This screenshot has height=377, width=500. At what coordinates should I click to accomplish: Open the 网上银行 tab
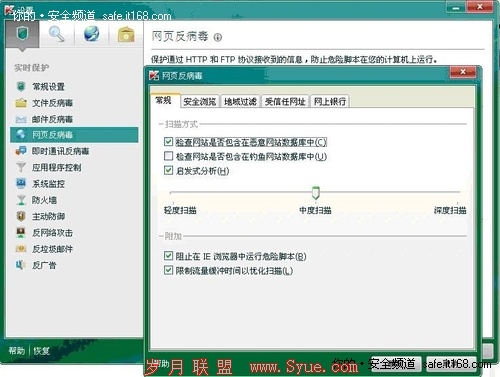pos(330,101)
